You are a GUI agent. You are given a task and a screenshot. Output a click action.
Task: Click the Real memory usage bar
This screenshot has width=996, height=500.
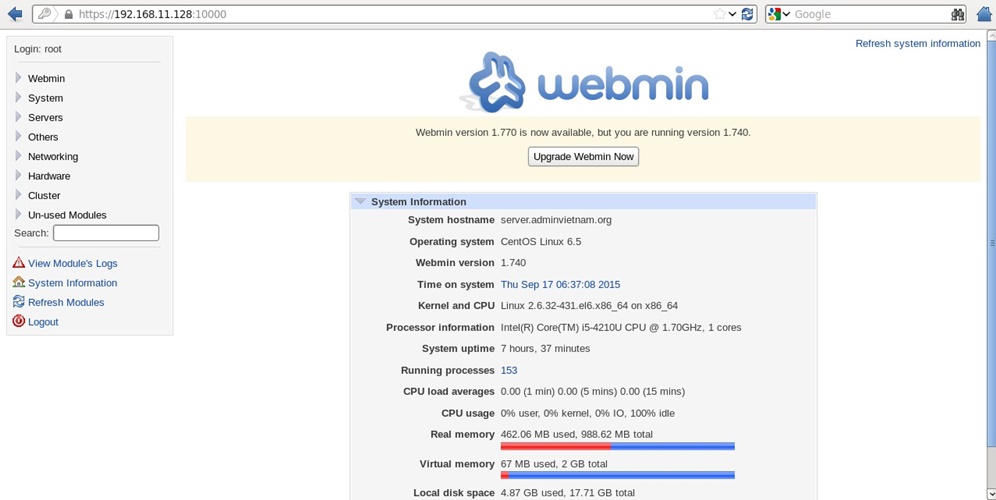617,446
